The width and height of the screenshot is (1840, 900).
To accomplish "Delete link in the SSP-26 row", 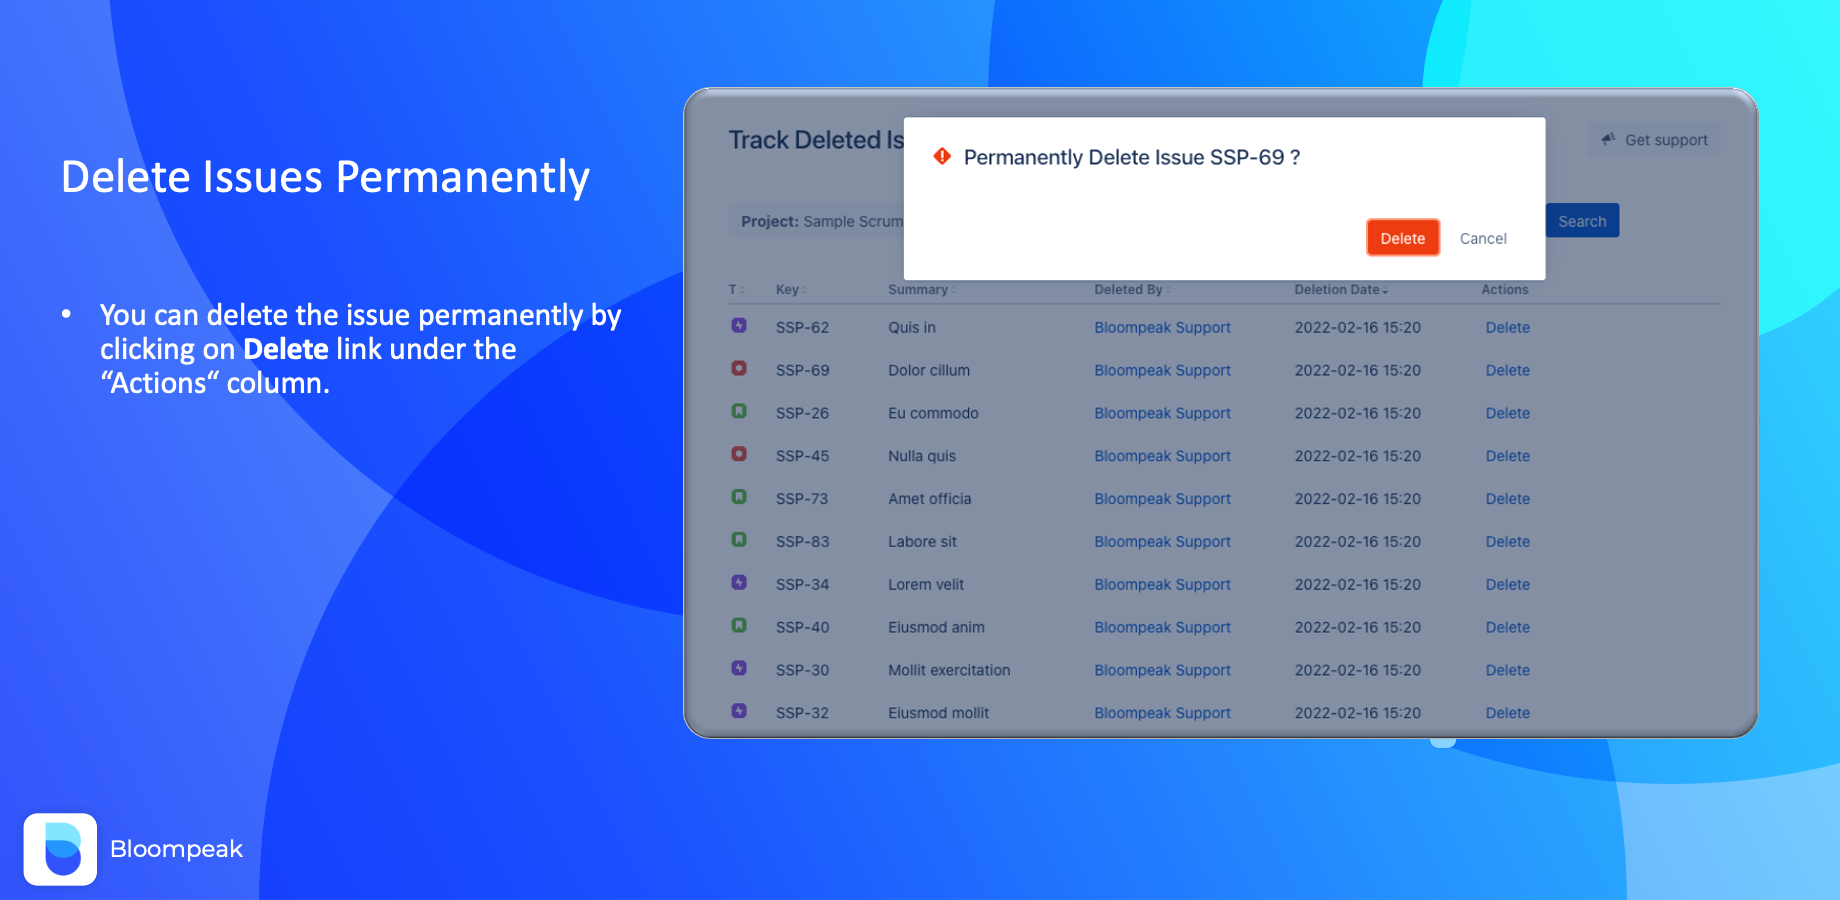I will (1507, 413).
